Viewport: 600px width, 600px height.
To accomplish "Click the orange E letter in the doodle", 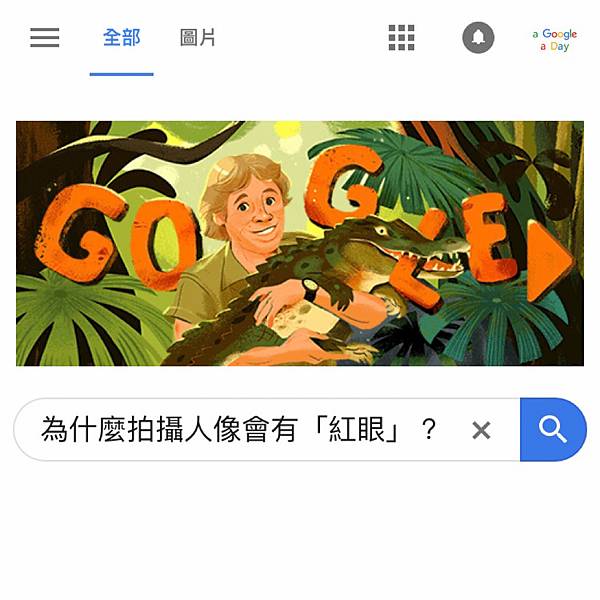I will click(494, 237).
